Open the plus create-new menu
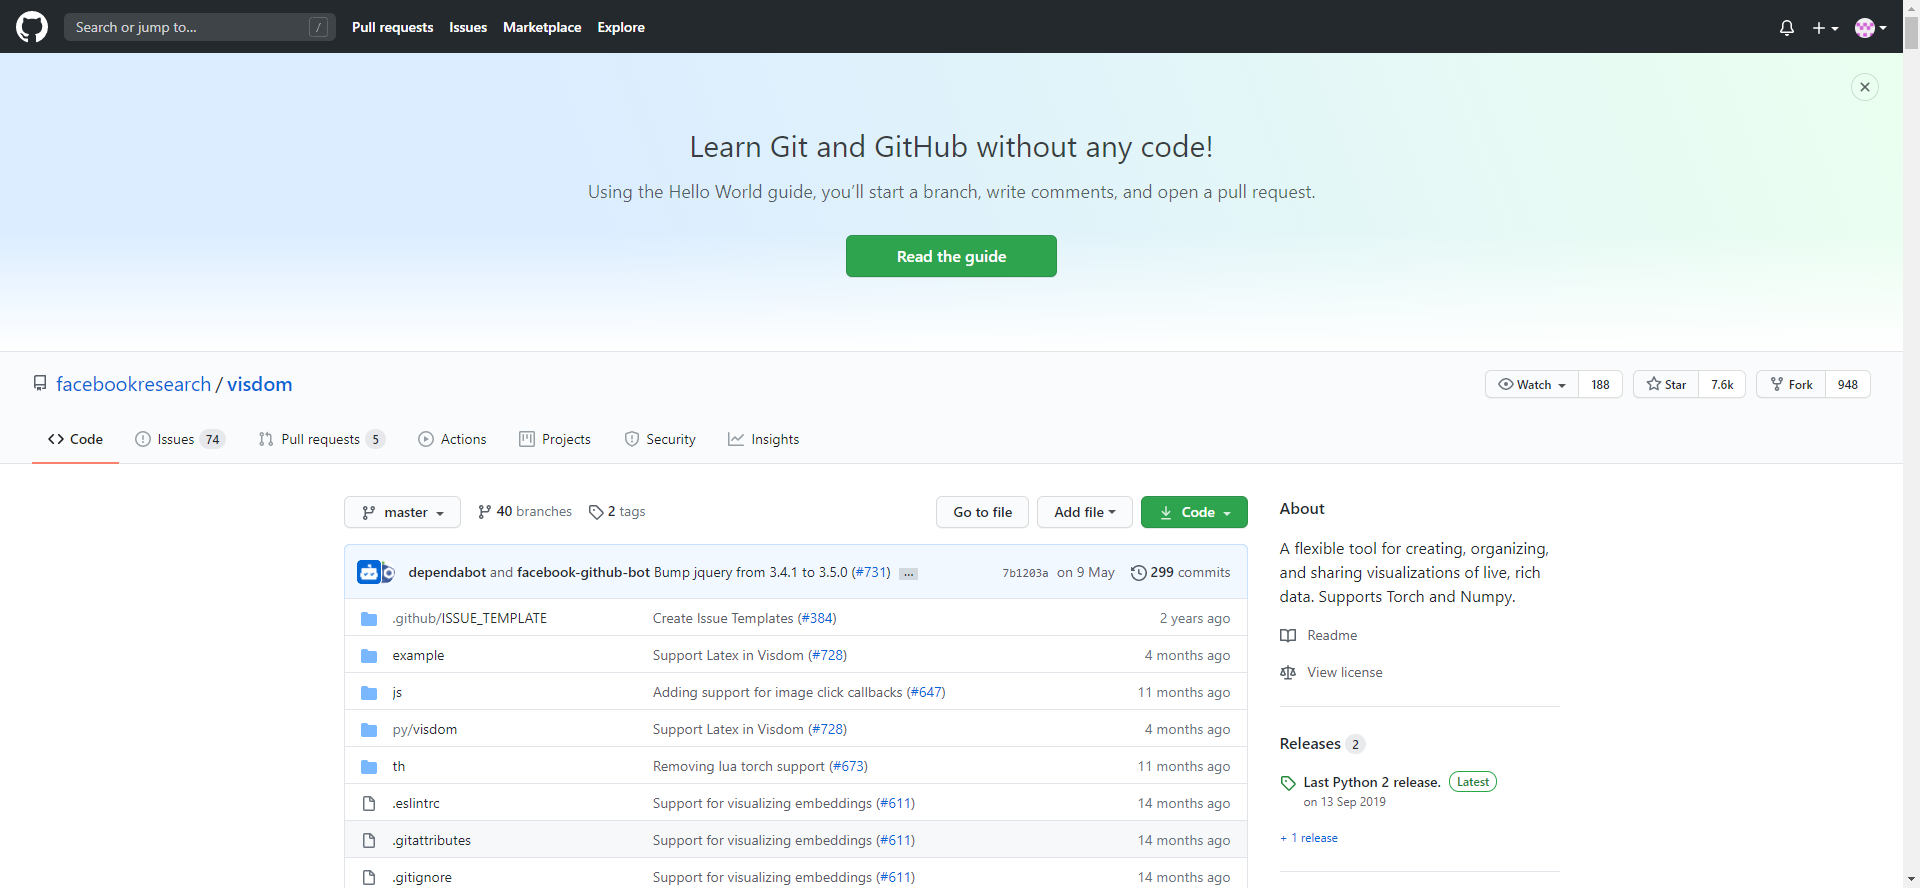Viewport: 1920px width, 888px height. tap(1825, 28)
